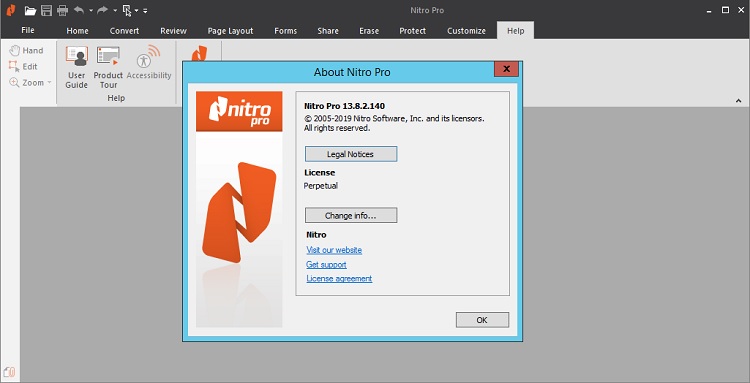Open the Page Layout tab
The height and width of the screenshot is (383, 750).
point(231,31)
